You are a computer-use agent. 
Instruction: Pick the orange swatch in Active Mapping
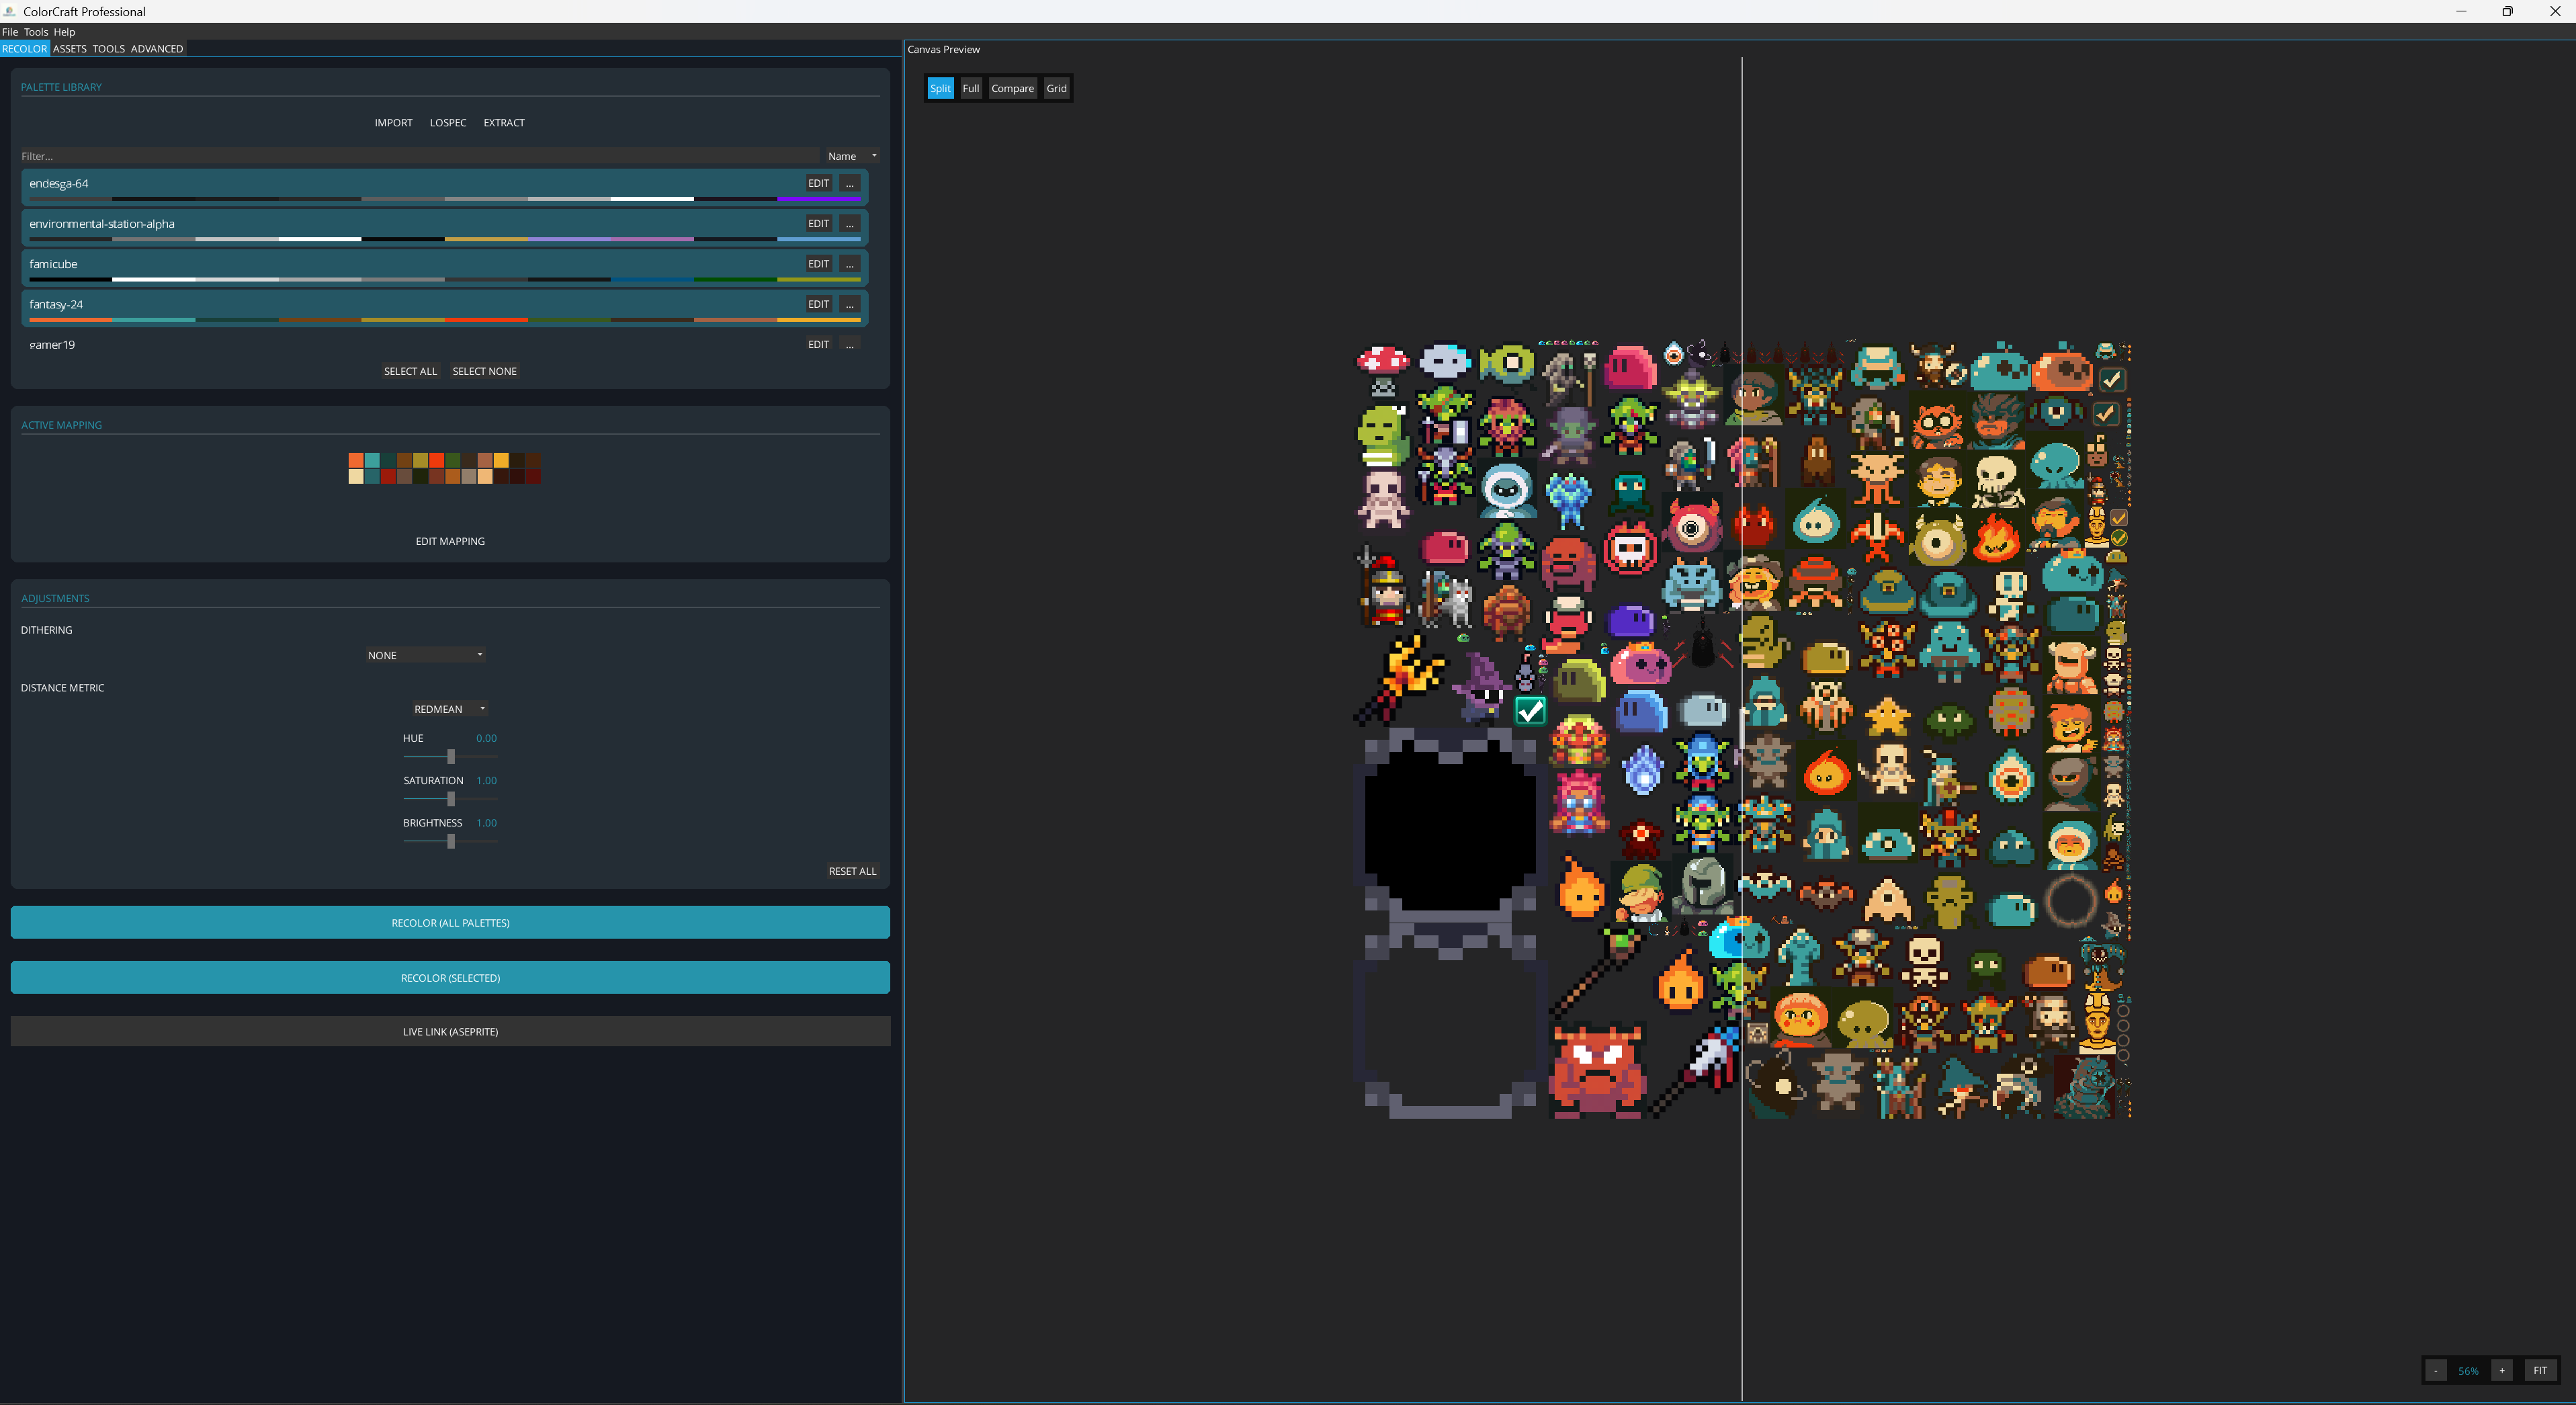(x=356, y=460)
